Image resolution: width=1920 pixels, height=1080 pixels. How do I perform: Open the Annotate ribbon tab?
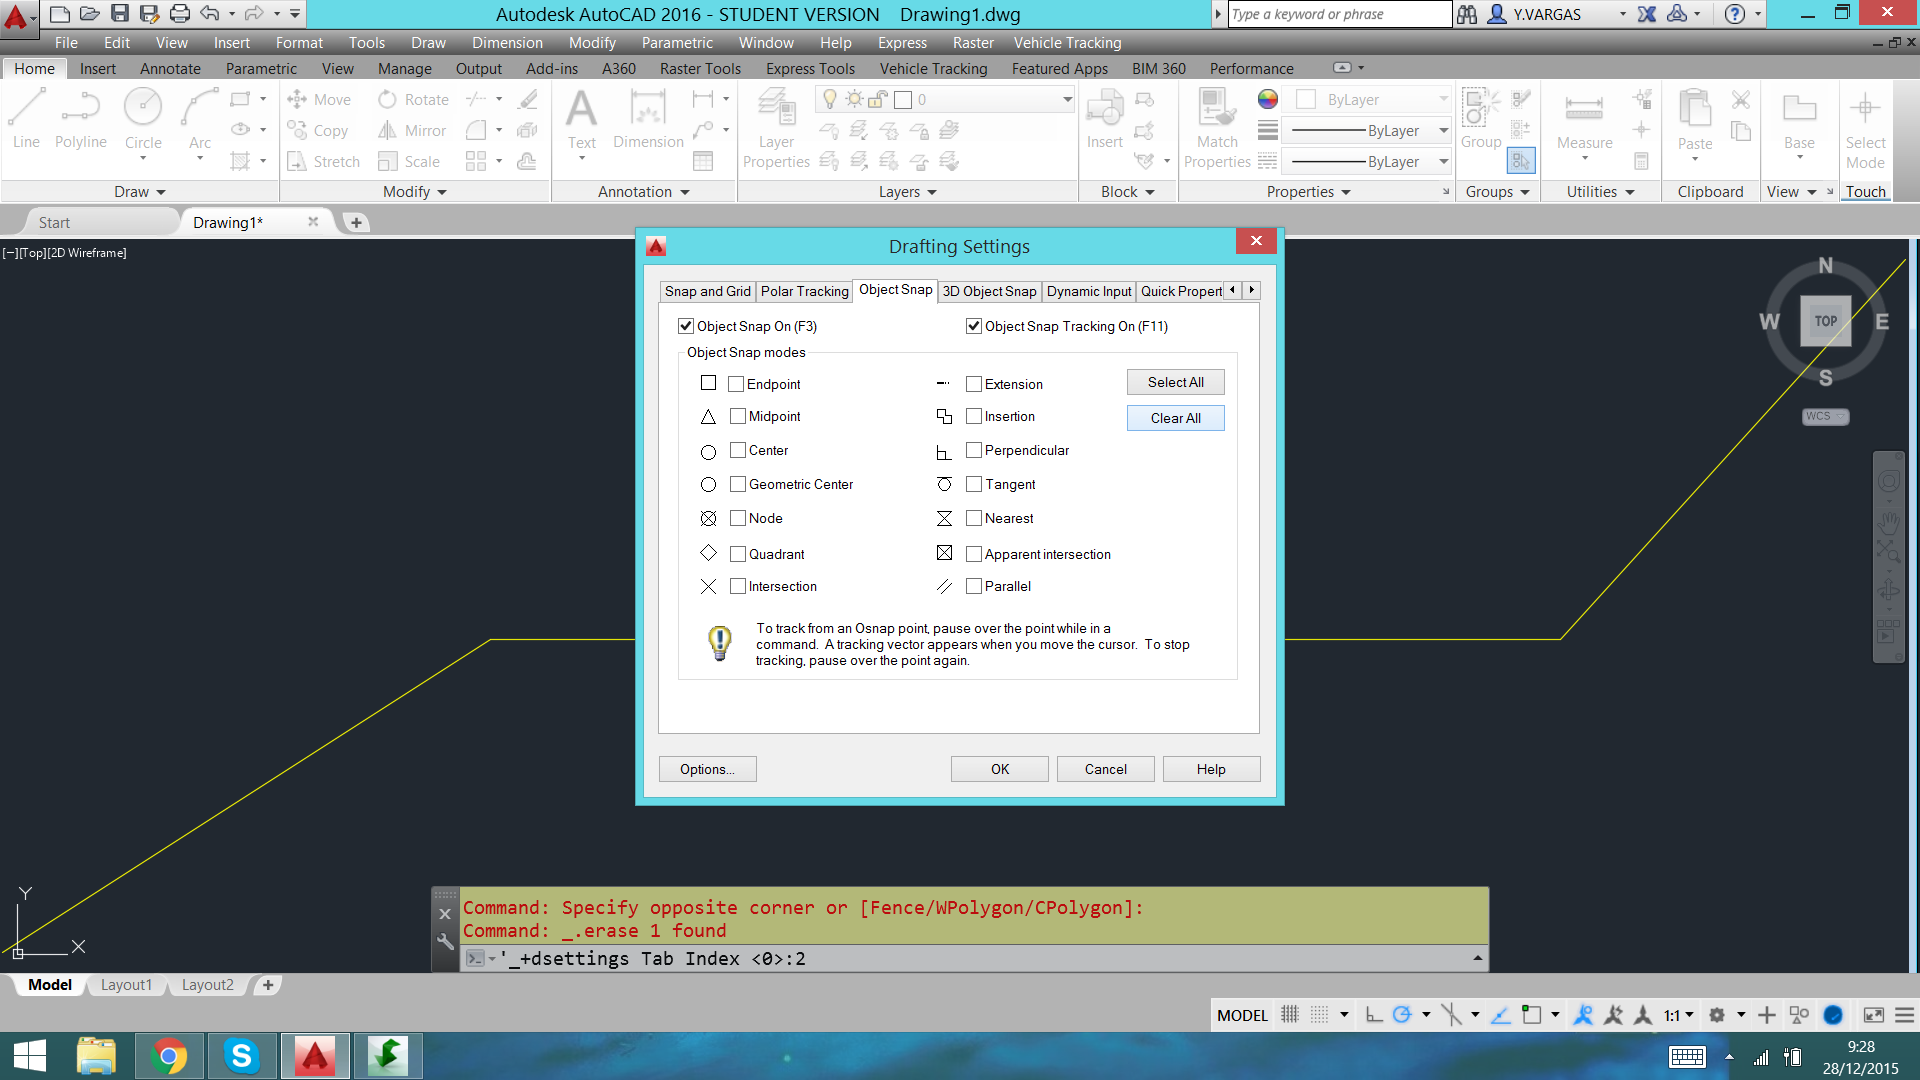click(x=170, y=68)
